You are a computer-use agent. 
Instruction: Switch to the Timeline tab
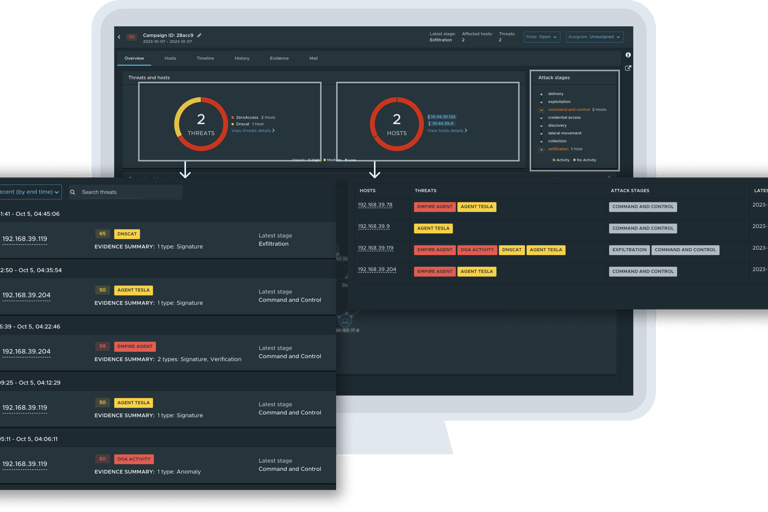pyautogui.click(x=205, y=58)
